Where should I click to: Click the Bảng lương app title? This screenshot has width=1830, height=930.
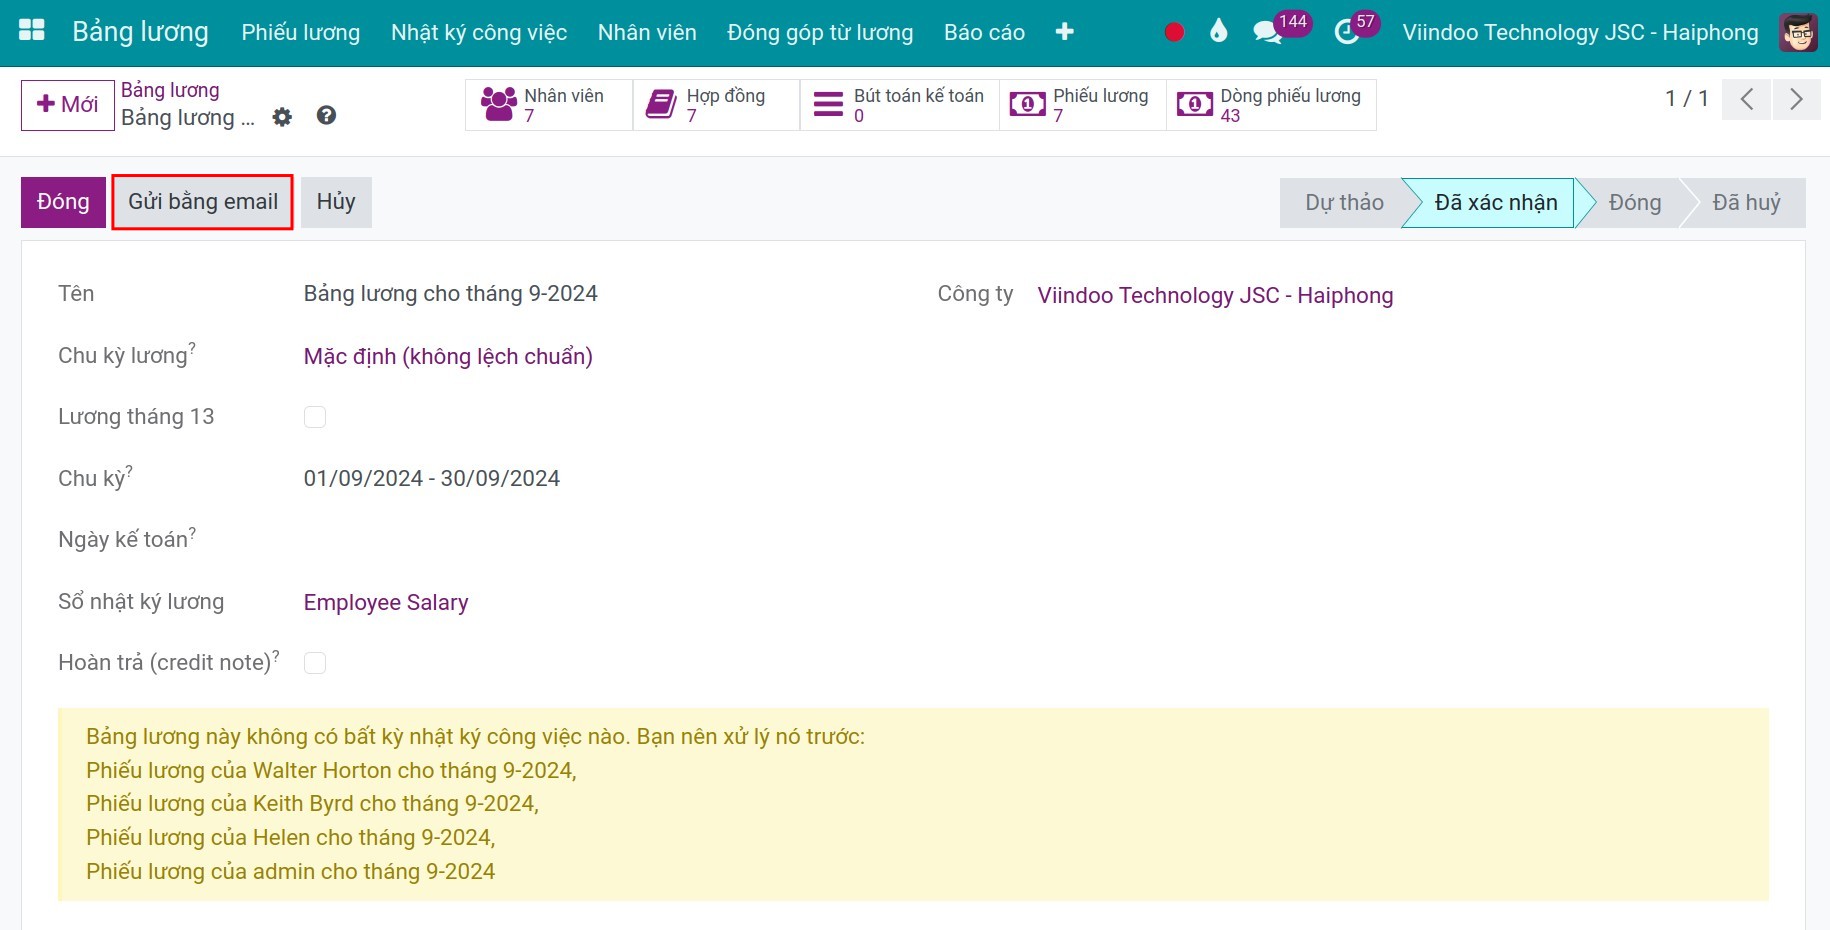pyautogui.click(x=140, y=32)
